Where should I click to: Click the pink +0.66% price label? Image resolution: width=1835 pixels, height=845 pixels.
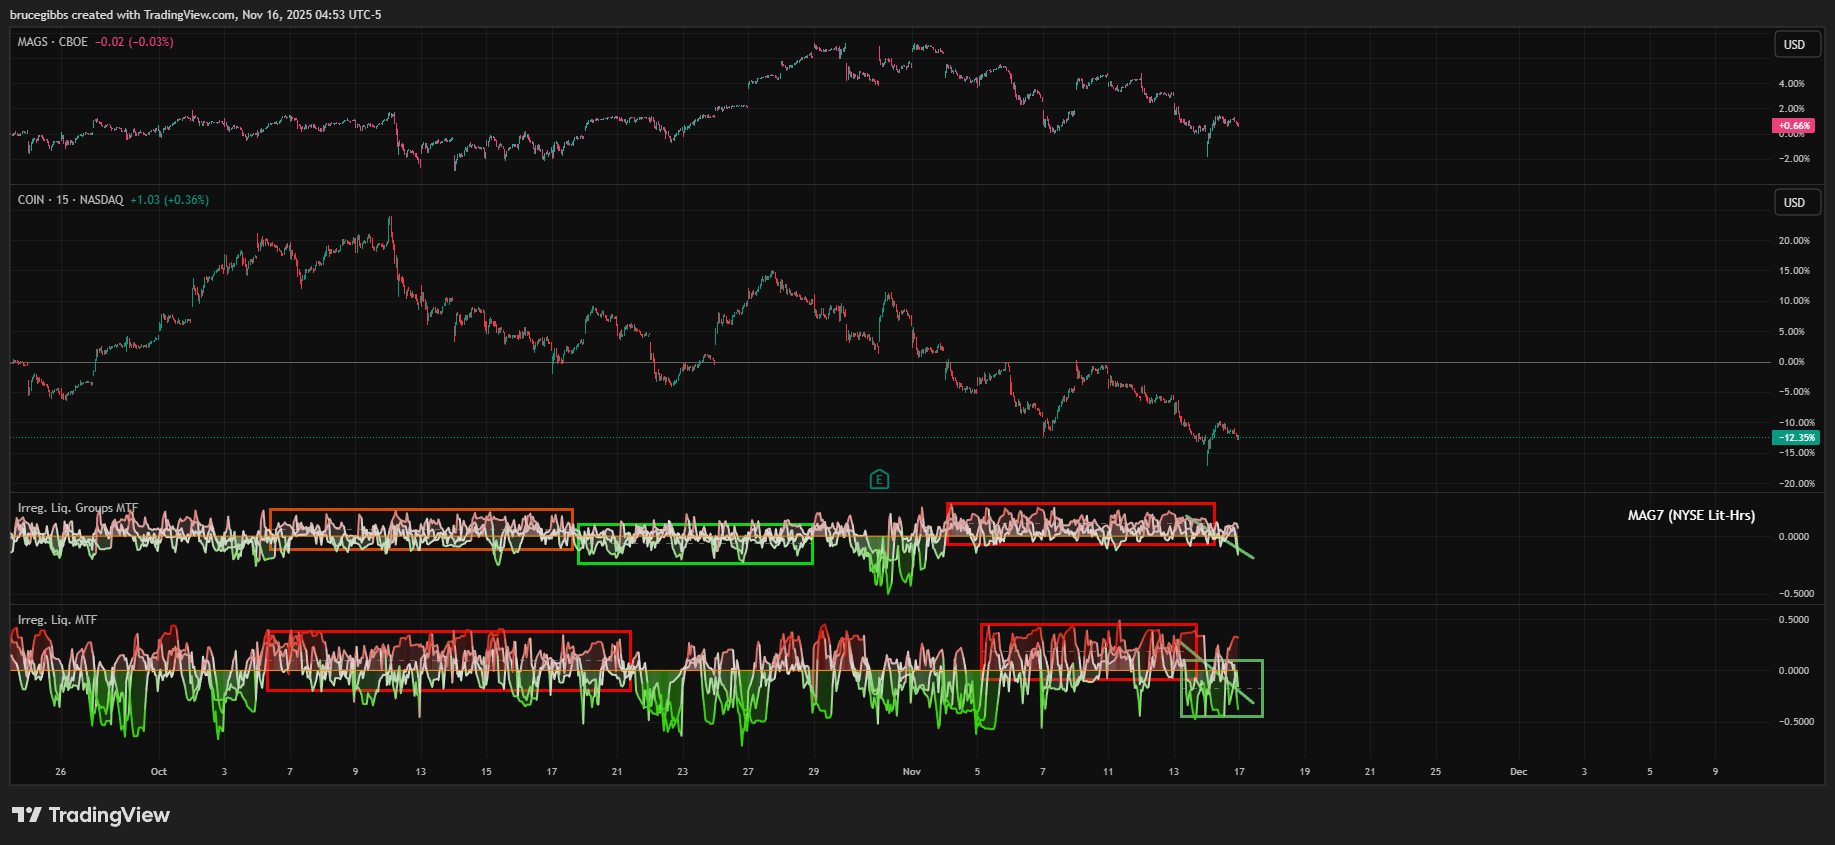coord(1794,126)
